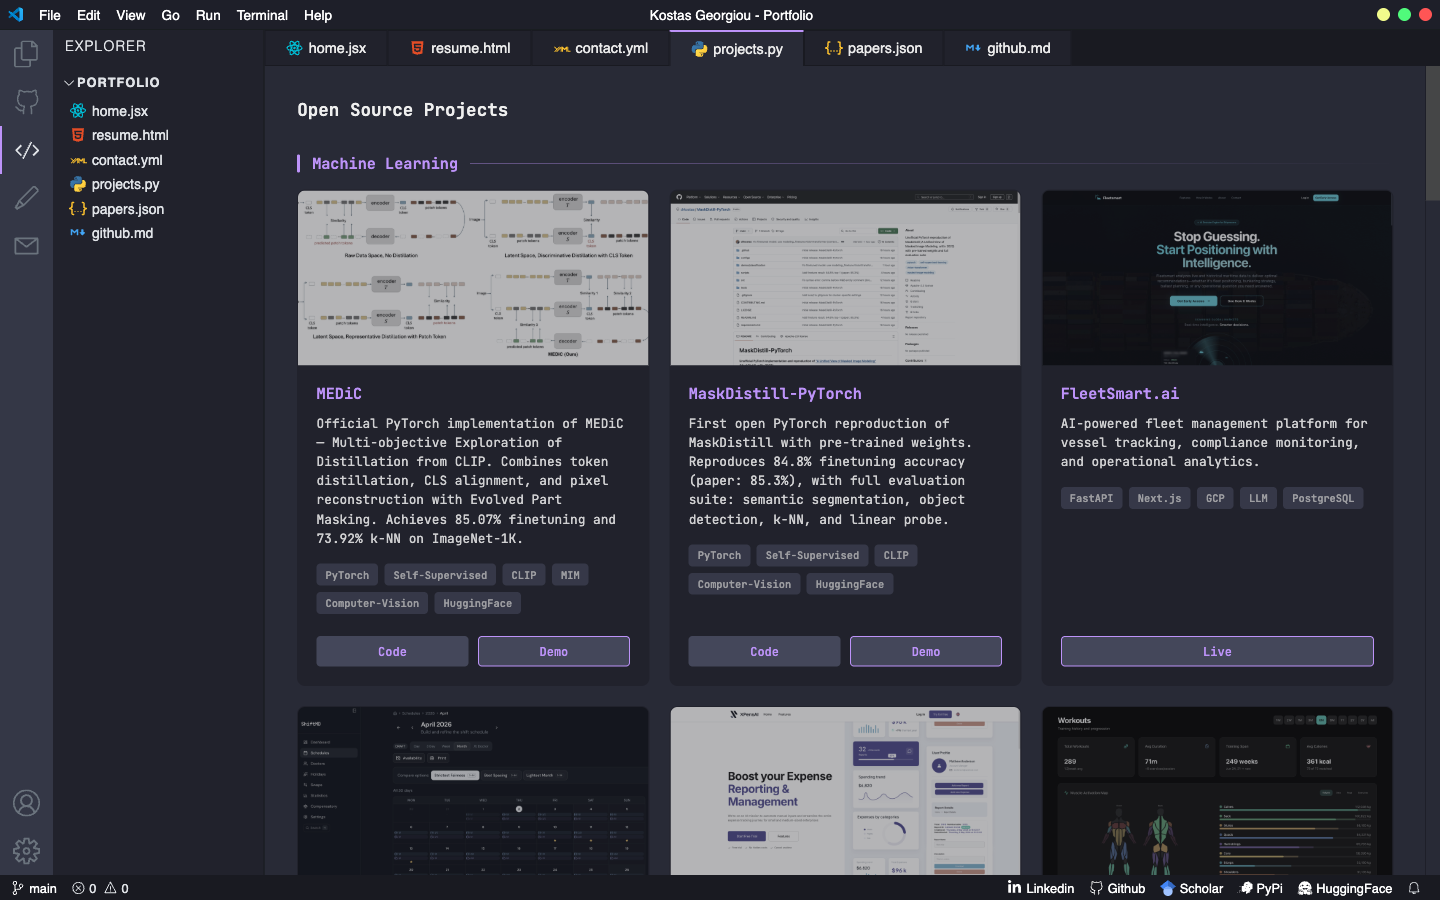Click the Workouts dashboard project thumbnail
The height and width of the screenshot is (900, 1440).
tap(1217, 791)
